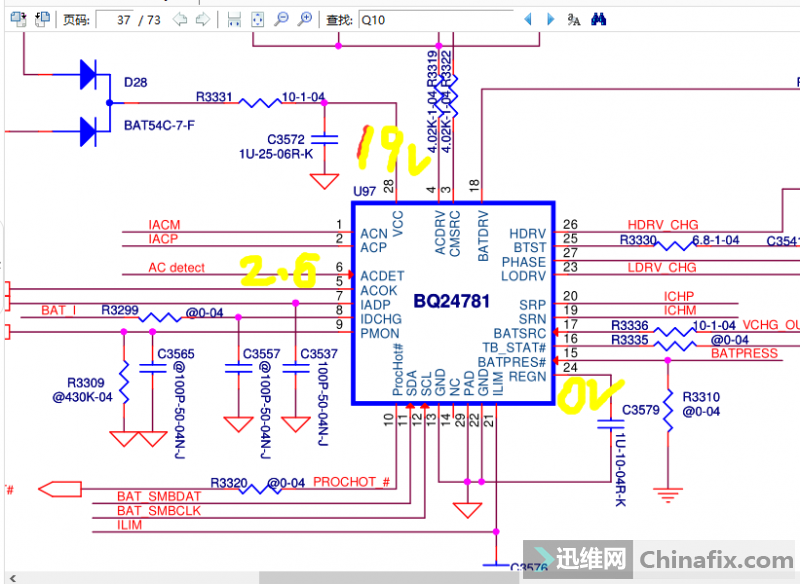Click the ICHP net label
This screenshot has width=800, height=584.
coord(679,296)
